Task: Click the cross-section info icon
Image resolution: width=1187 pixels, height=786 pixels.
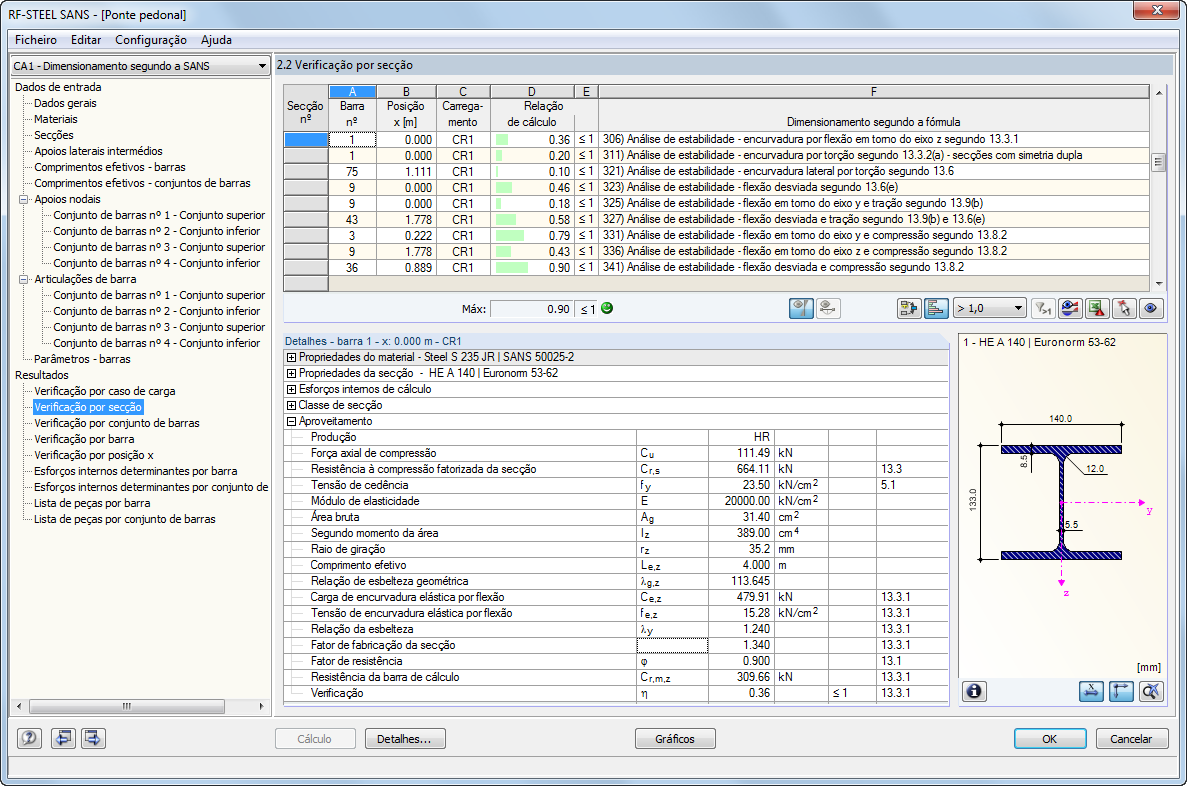Action: pos(974,691)
